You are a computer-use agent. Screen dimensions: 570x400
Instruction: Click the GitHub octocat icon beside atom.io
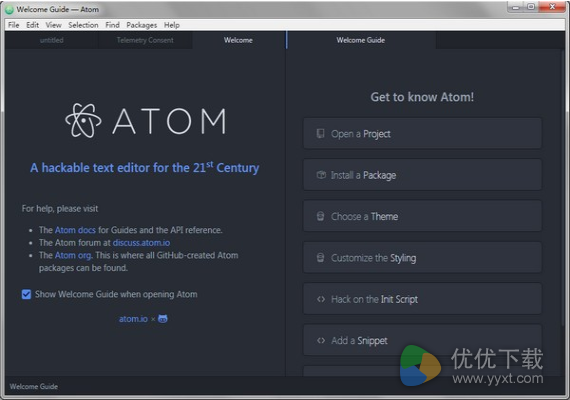click(x=163, y=319)
